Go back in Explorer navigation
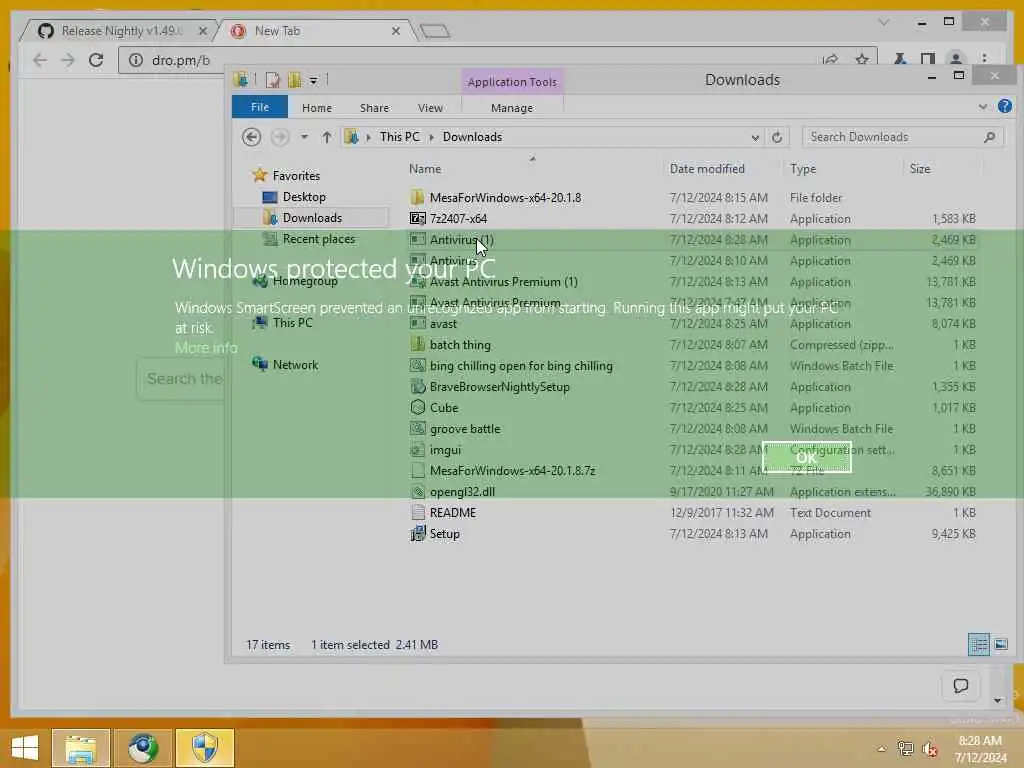The height and width of the screenshot is (768, 1024). tap(251, 137)
